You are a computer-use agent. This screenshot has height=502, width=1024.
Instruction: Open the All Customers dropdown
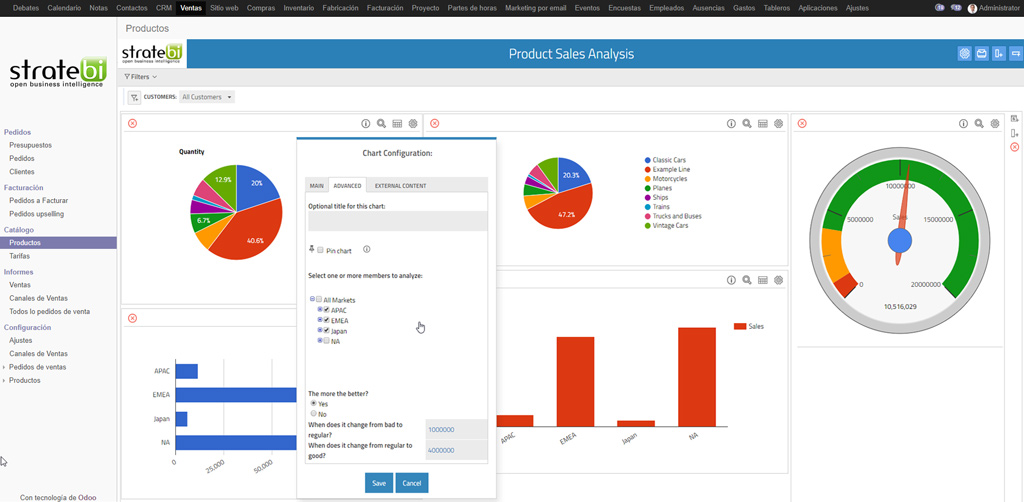[207, 97]
